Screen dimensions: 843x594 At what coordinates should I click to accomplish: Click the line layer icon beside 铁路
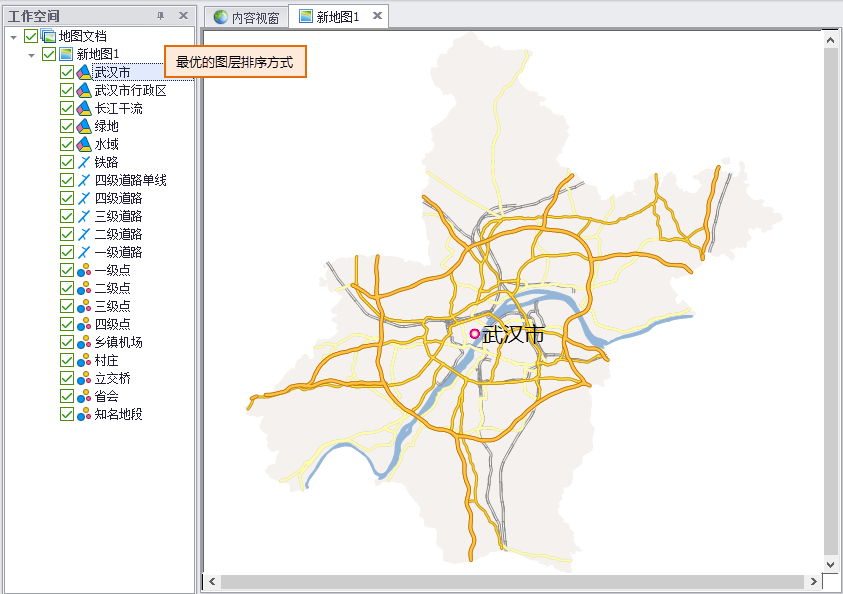coord(84,162)
